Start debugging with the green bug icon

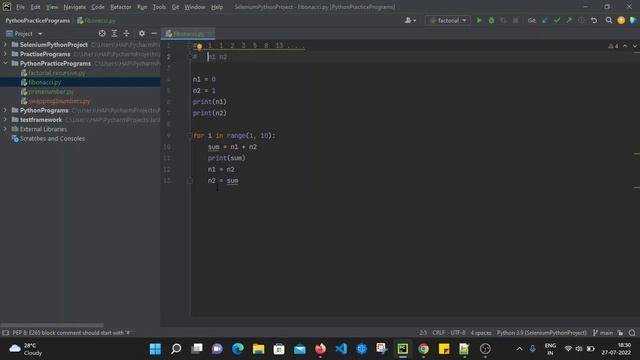point(491,20)
